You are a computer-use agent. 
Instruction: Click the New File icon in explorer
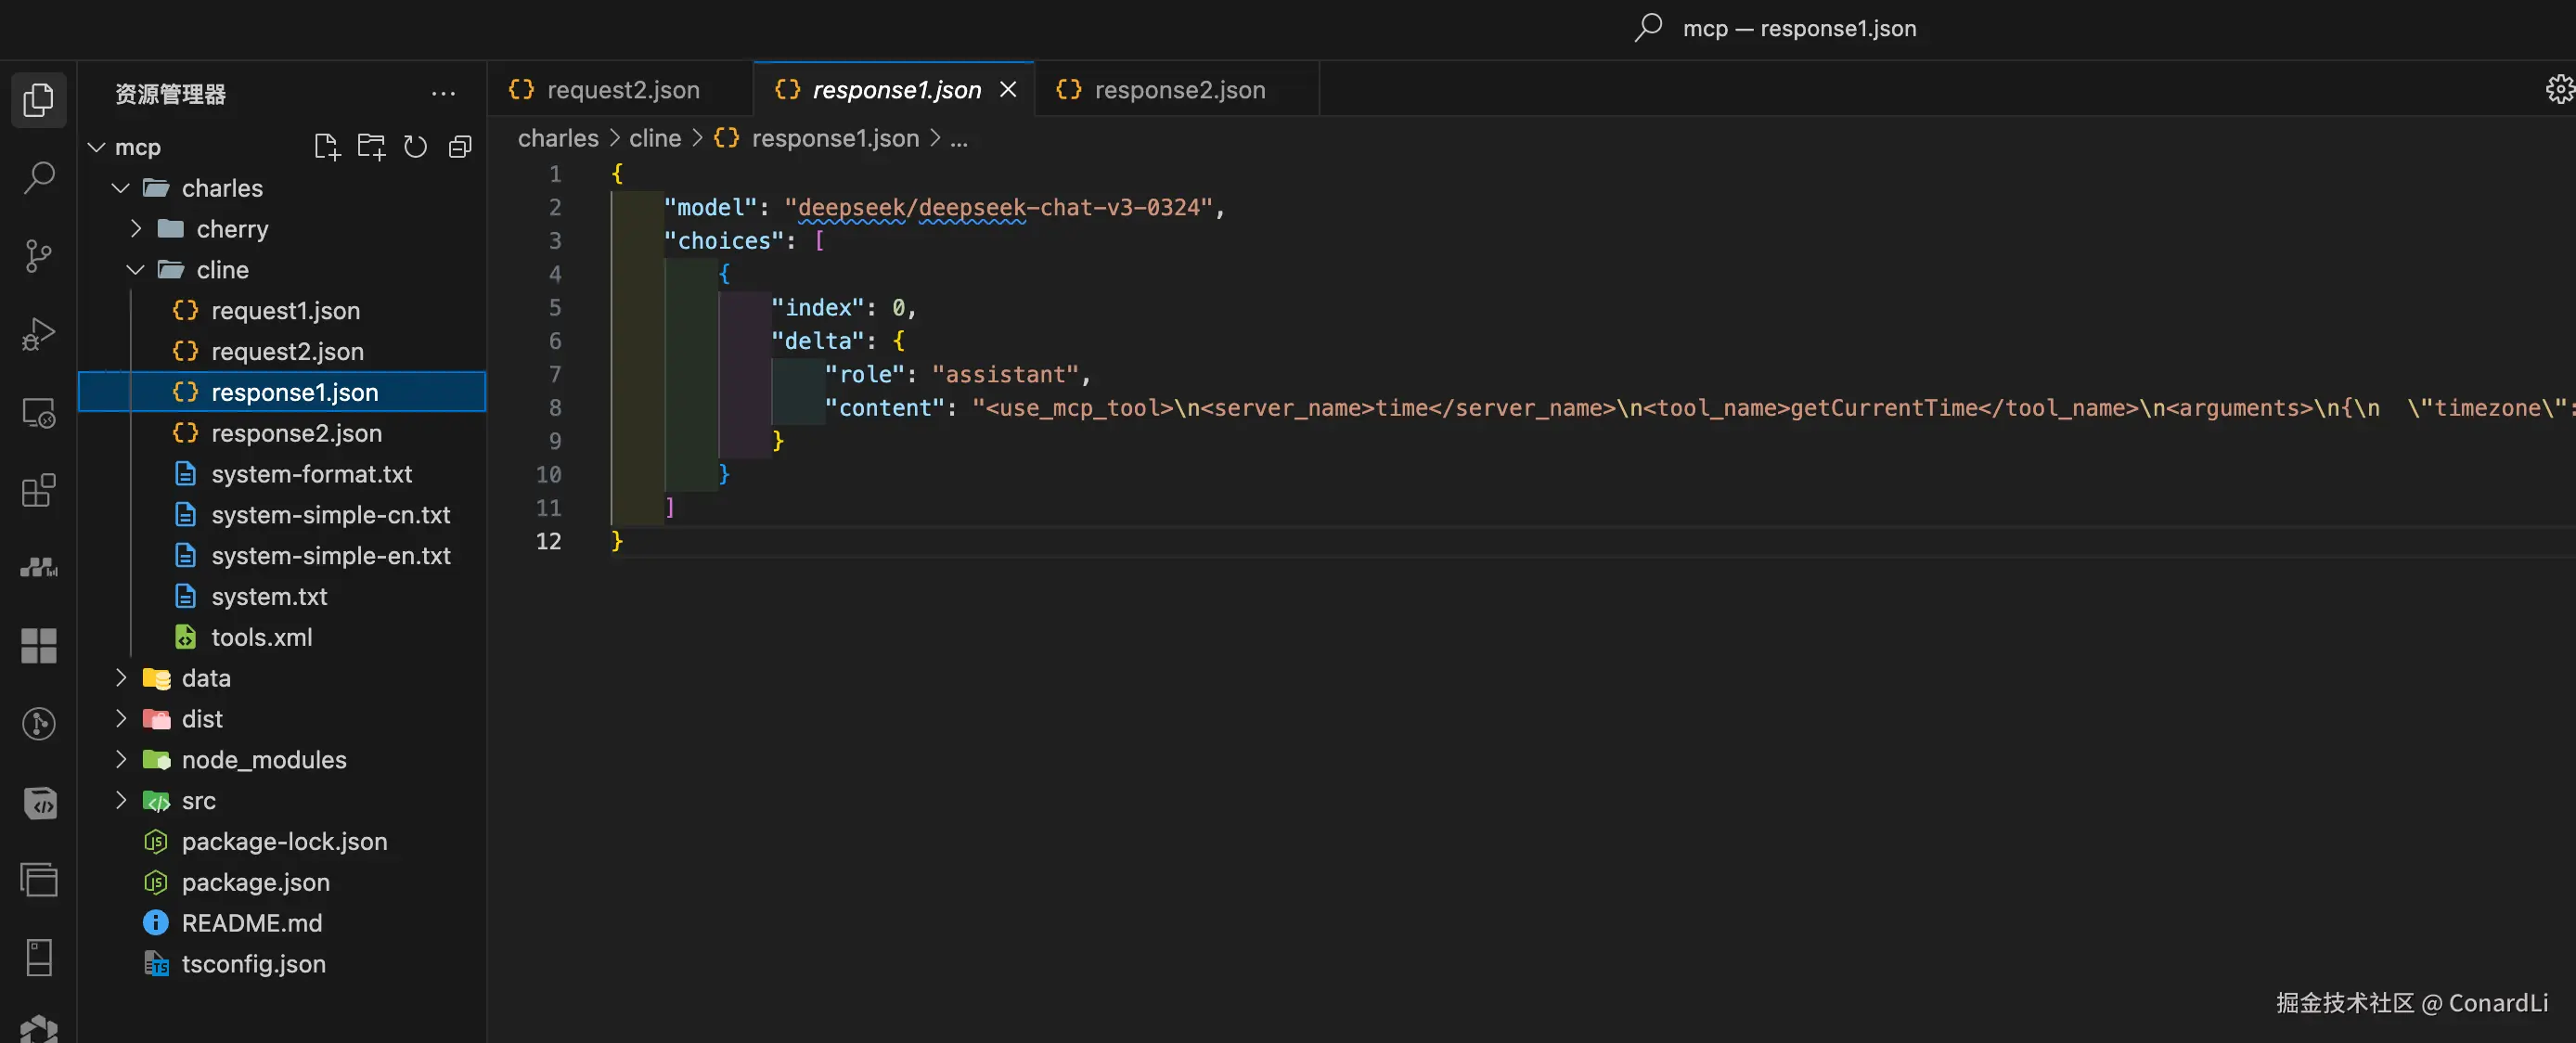point(326,147)
